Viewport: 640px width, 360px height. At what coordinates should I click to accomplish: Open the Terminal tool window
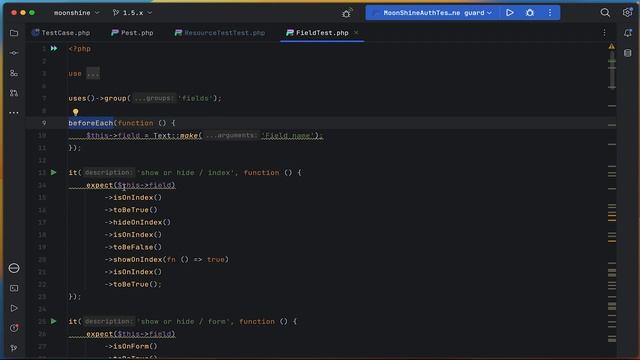(14, 288)
